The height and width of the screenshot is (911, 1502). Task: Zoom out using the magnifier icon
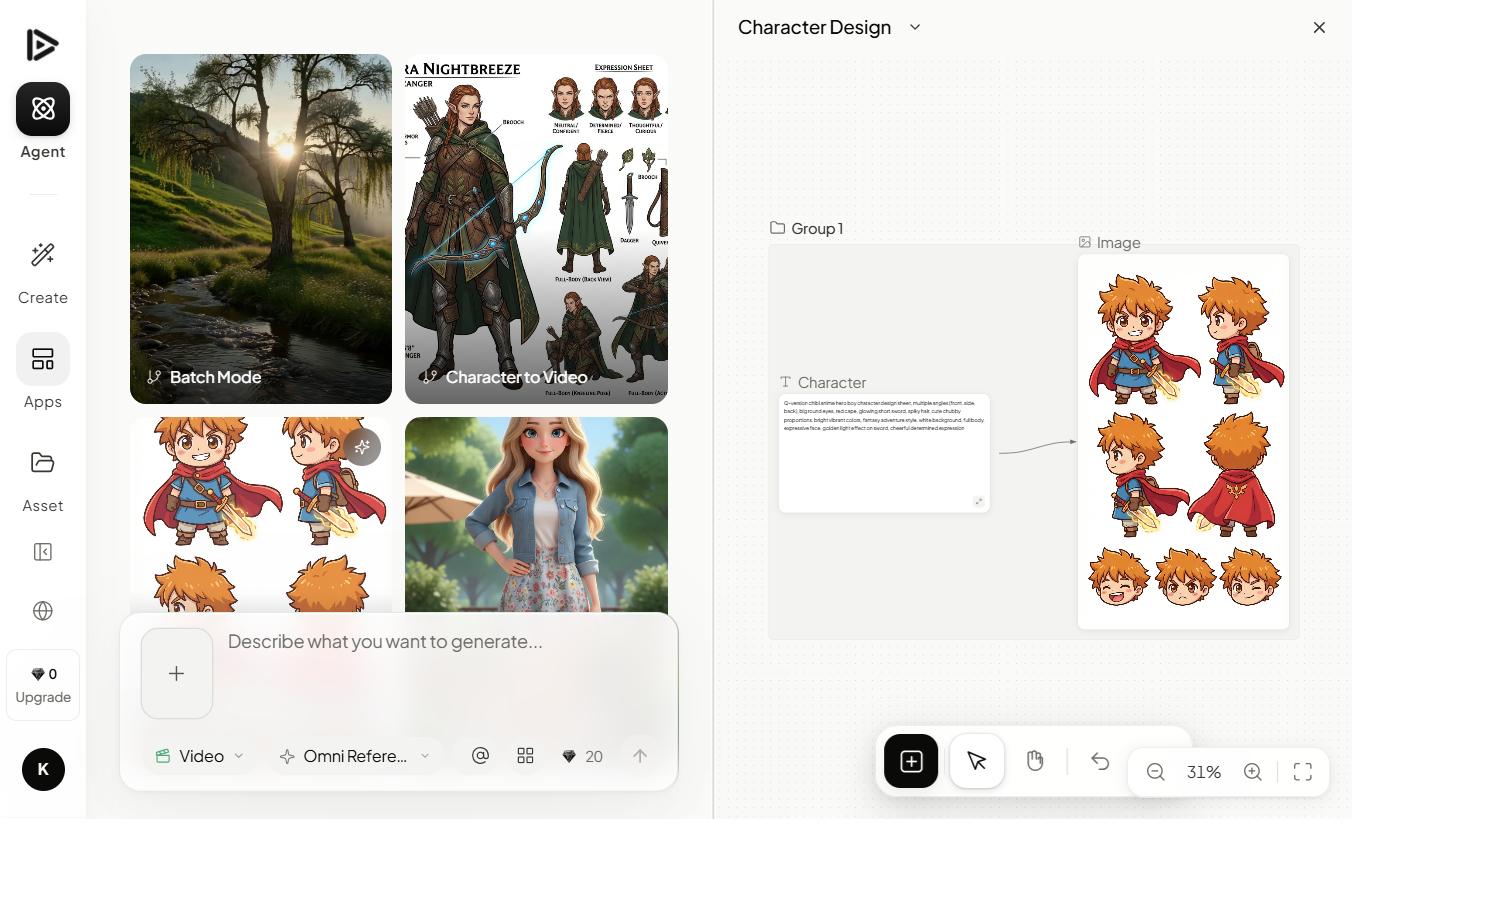(1155, 771)
